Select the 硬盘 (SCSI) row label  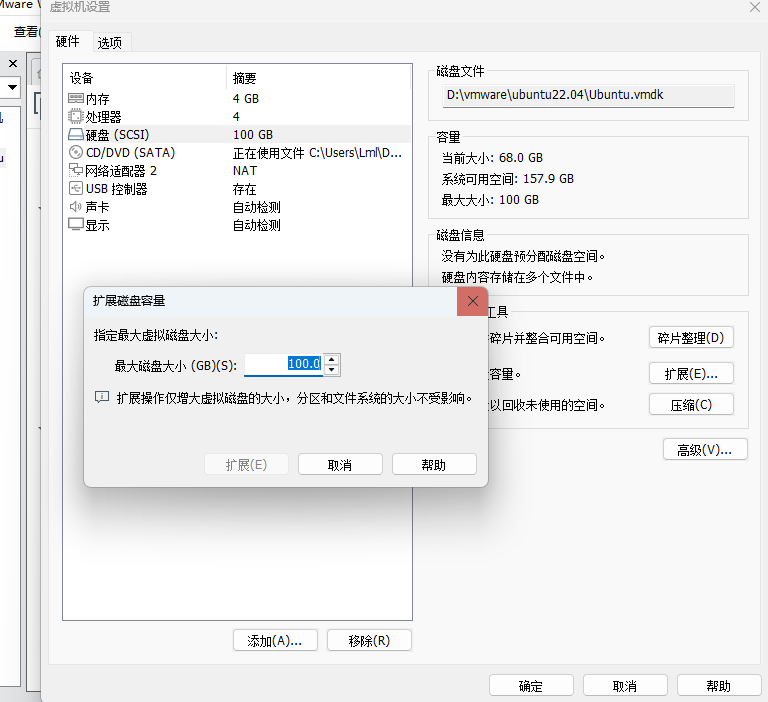118,135
